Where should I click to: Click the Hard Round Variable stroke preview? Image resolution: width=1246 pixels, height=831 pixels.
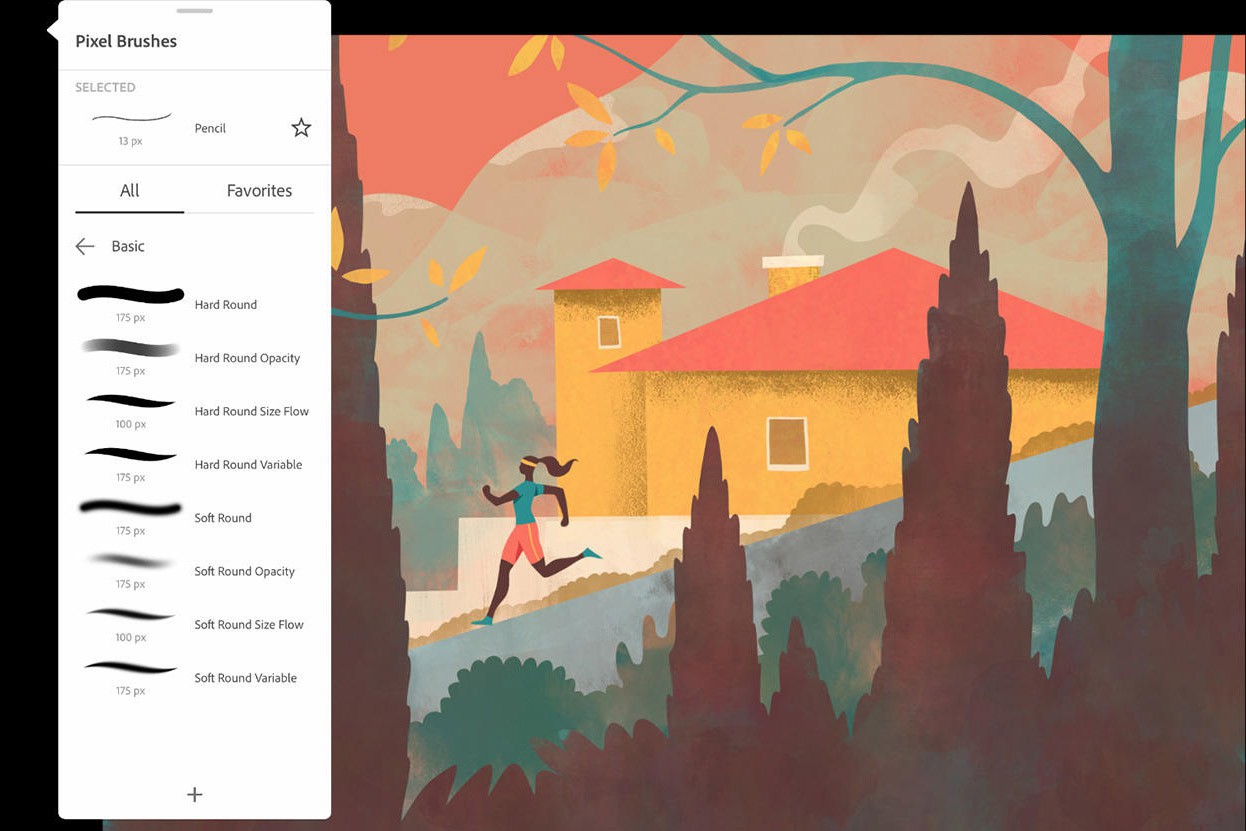click(x=131, y=455)
